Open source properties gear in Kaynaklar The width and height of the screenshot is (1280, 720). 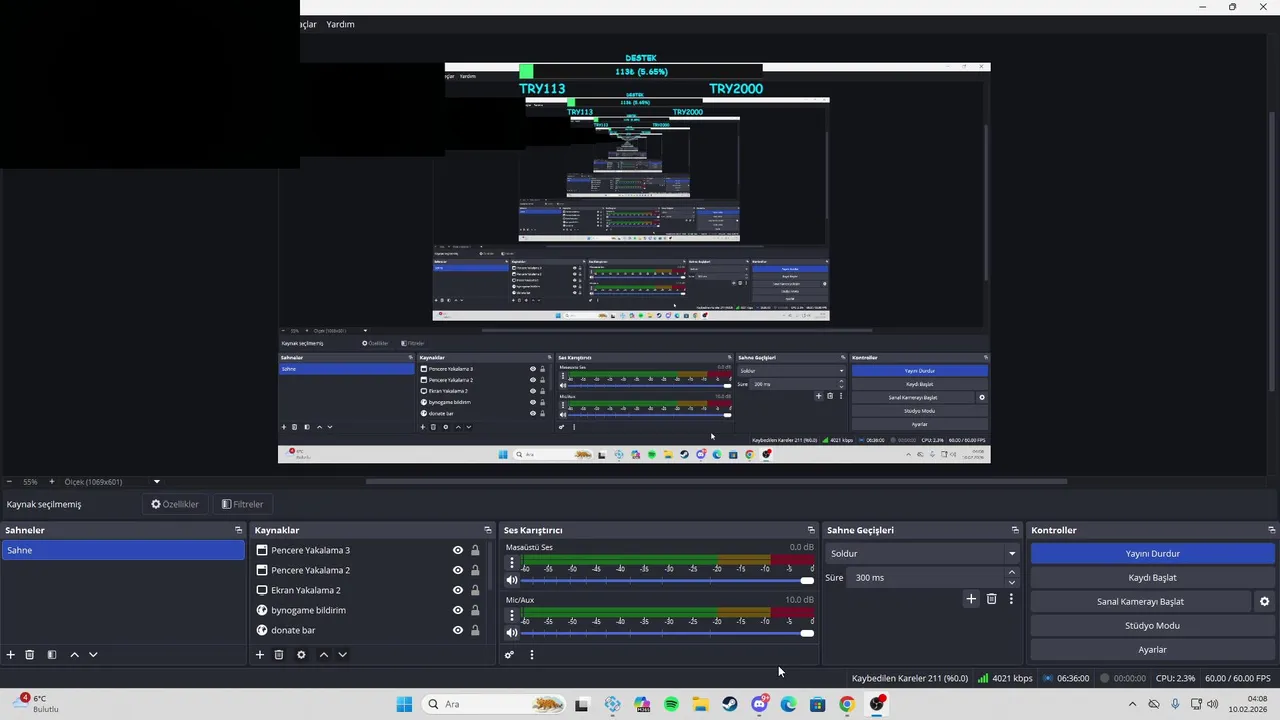point(301,655)
